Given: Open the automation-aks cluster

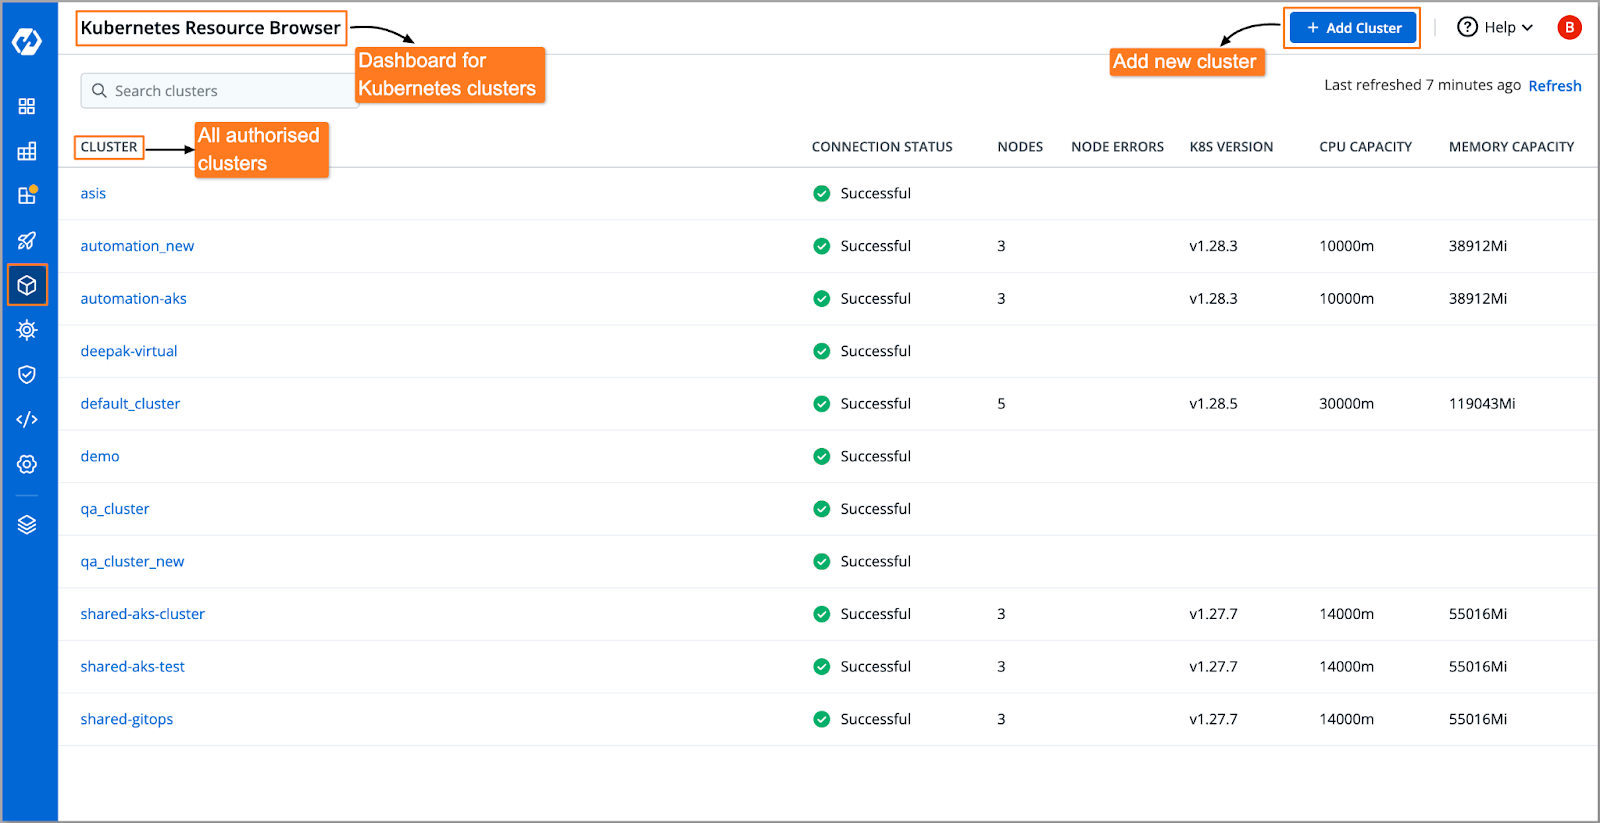Looking at the screenshot, I should click(x=133, y=298).
